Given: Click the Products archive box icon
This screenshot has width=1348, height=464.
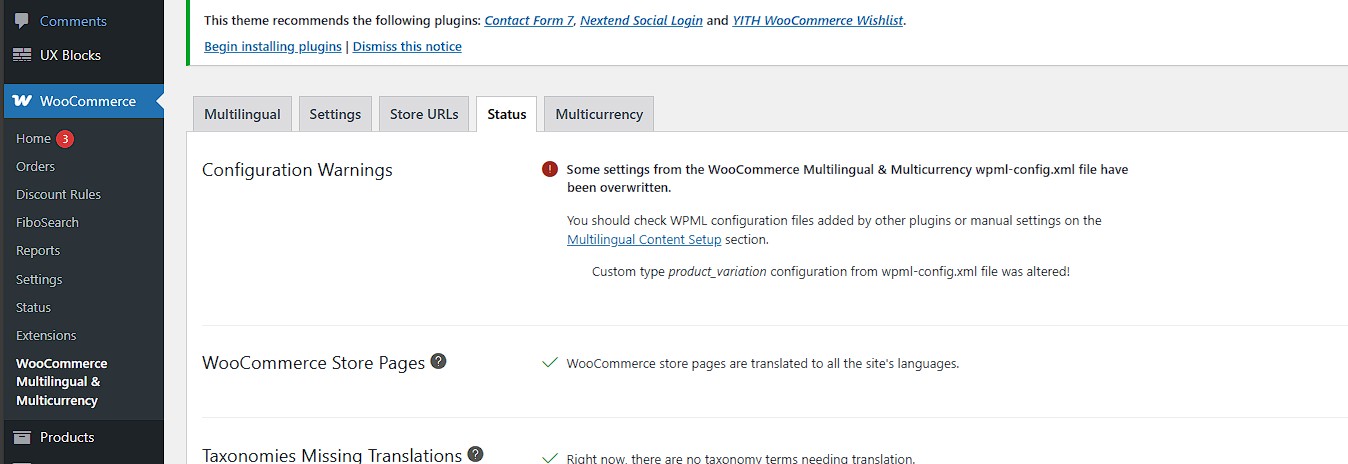Looking at the screenshot, I should pos(21,437).
